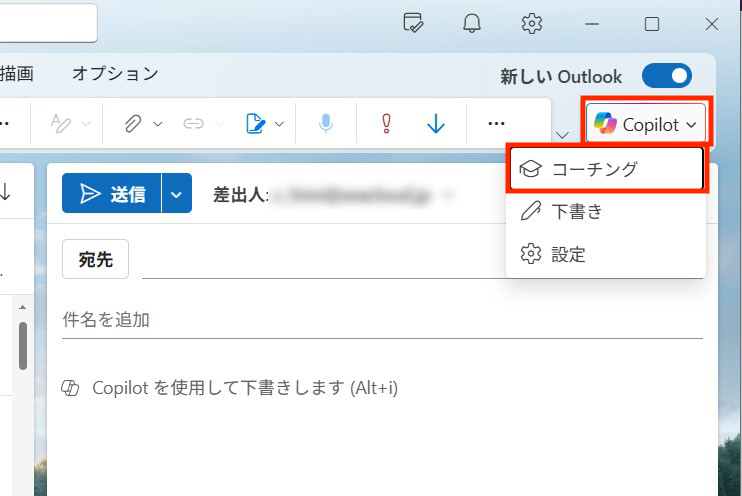
Task: Open the notifications bell
Action: tap(472, 23)
